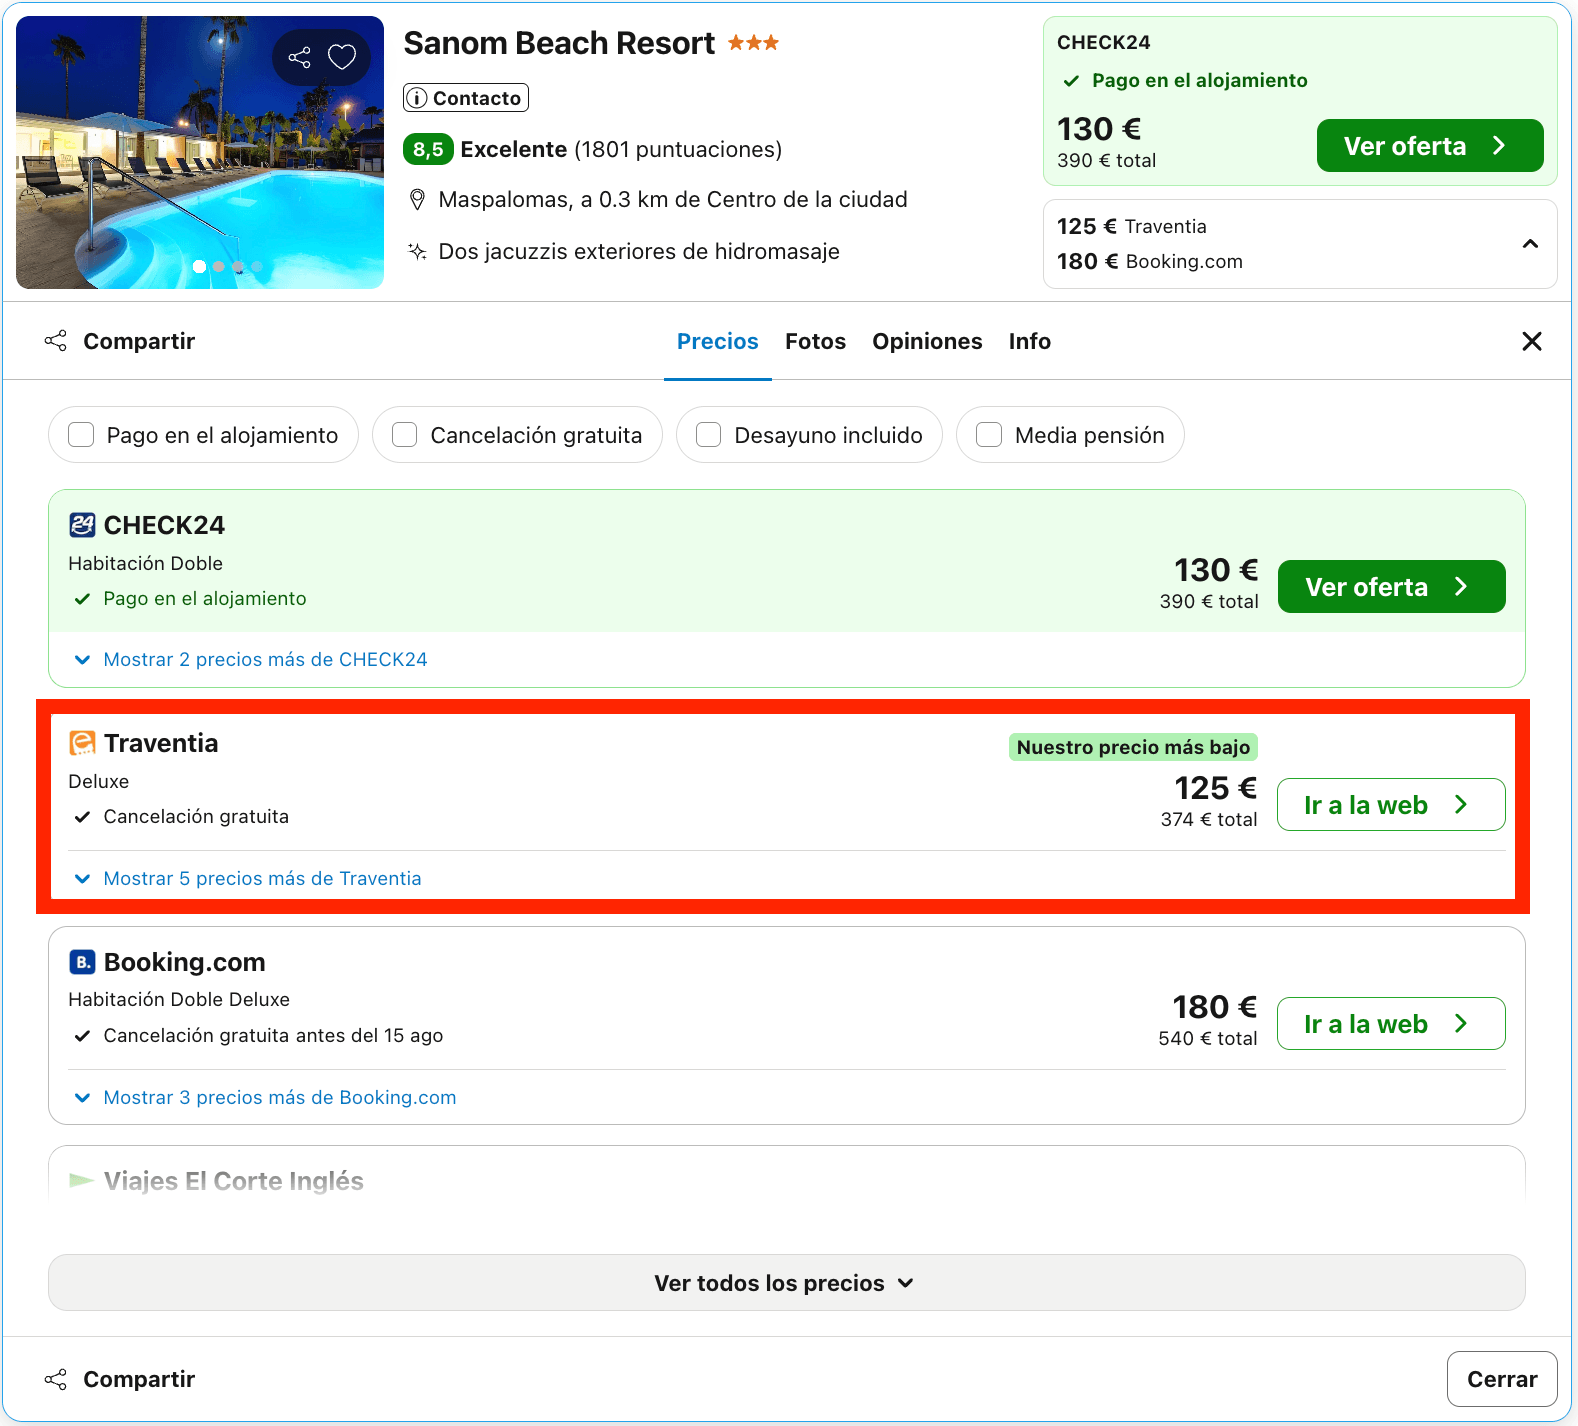Click Maspalomas distance to city centre text

click(x=673, y=200)
